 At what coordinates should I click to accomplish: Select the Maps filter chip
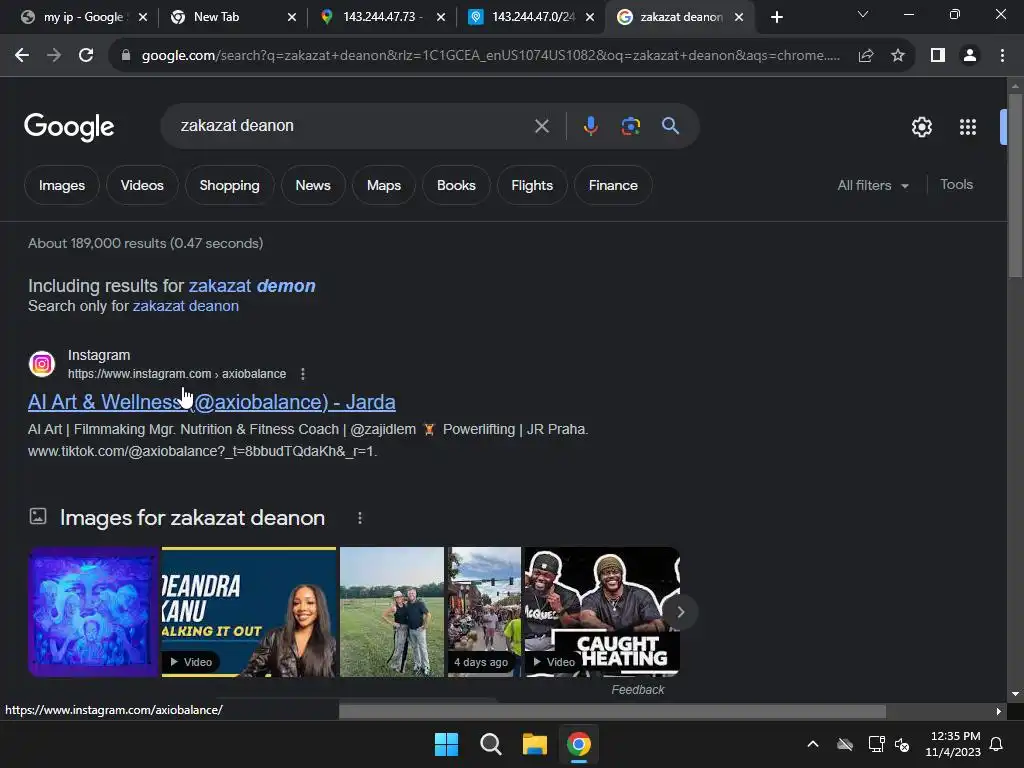(384, 185)
